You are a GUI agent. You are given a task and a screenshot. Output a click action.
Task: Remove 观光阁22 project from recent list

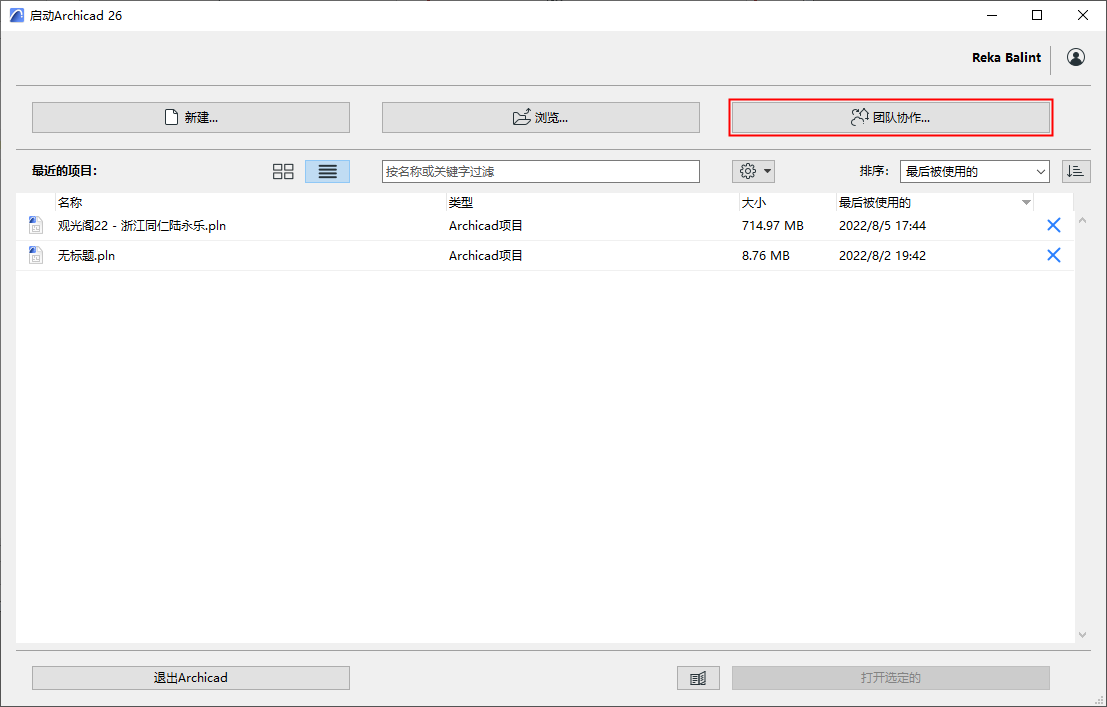pos(1053,225)
